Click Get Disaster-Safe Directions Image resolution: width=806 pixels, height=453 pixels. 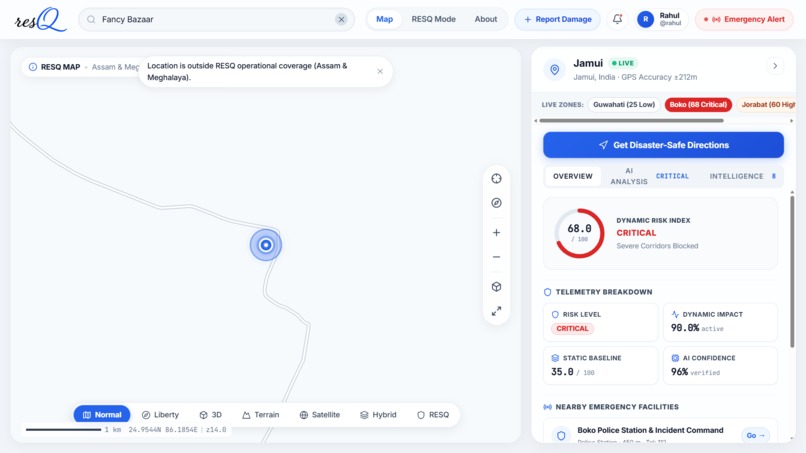pyautogui.click(x=663, y=145)
